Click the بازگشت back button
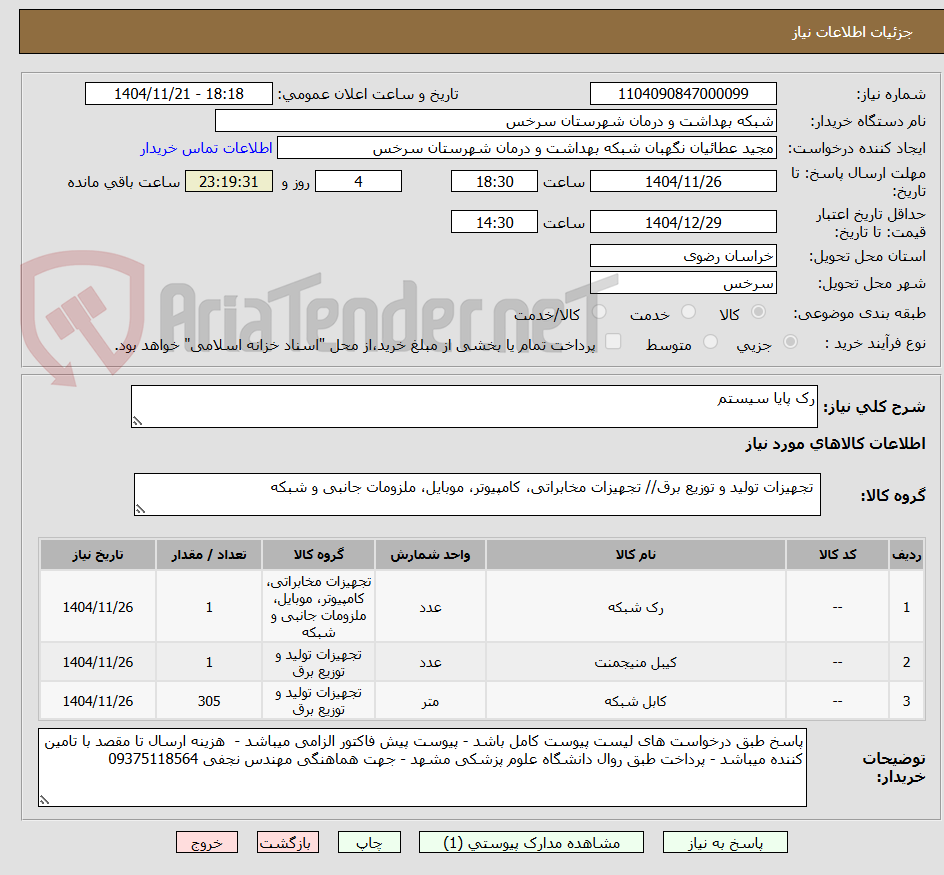The width and height of the screenshot is (944, 875). click(287, 842)
